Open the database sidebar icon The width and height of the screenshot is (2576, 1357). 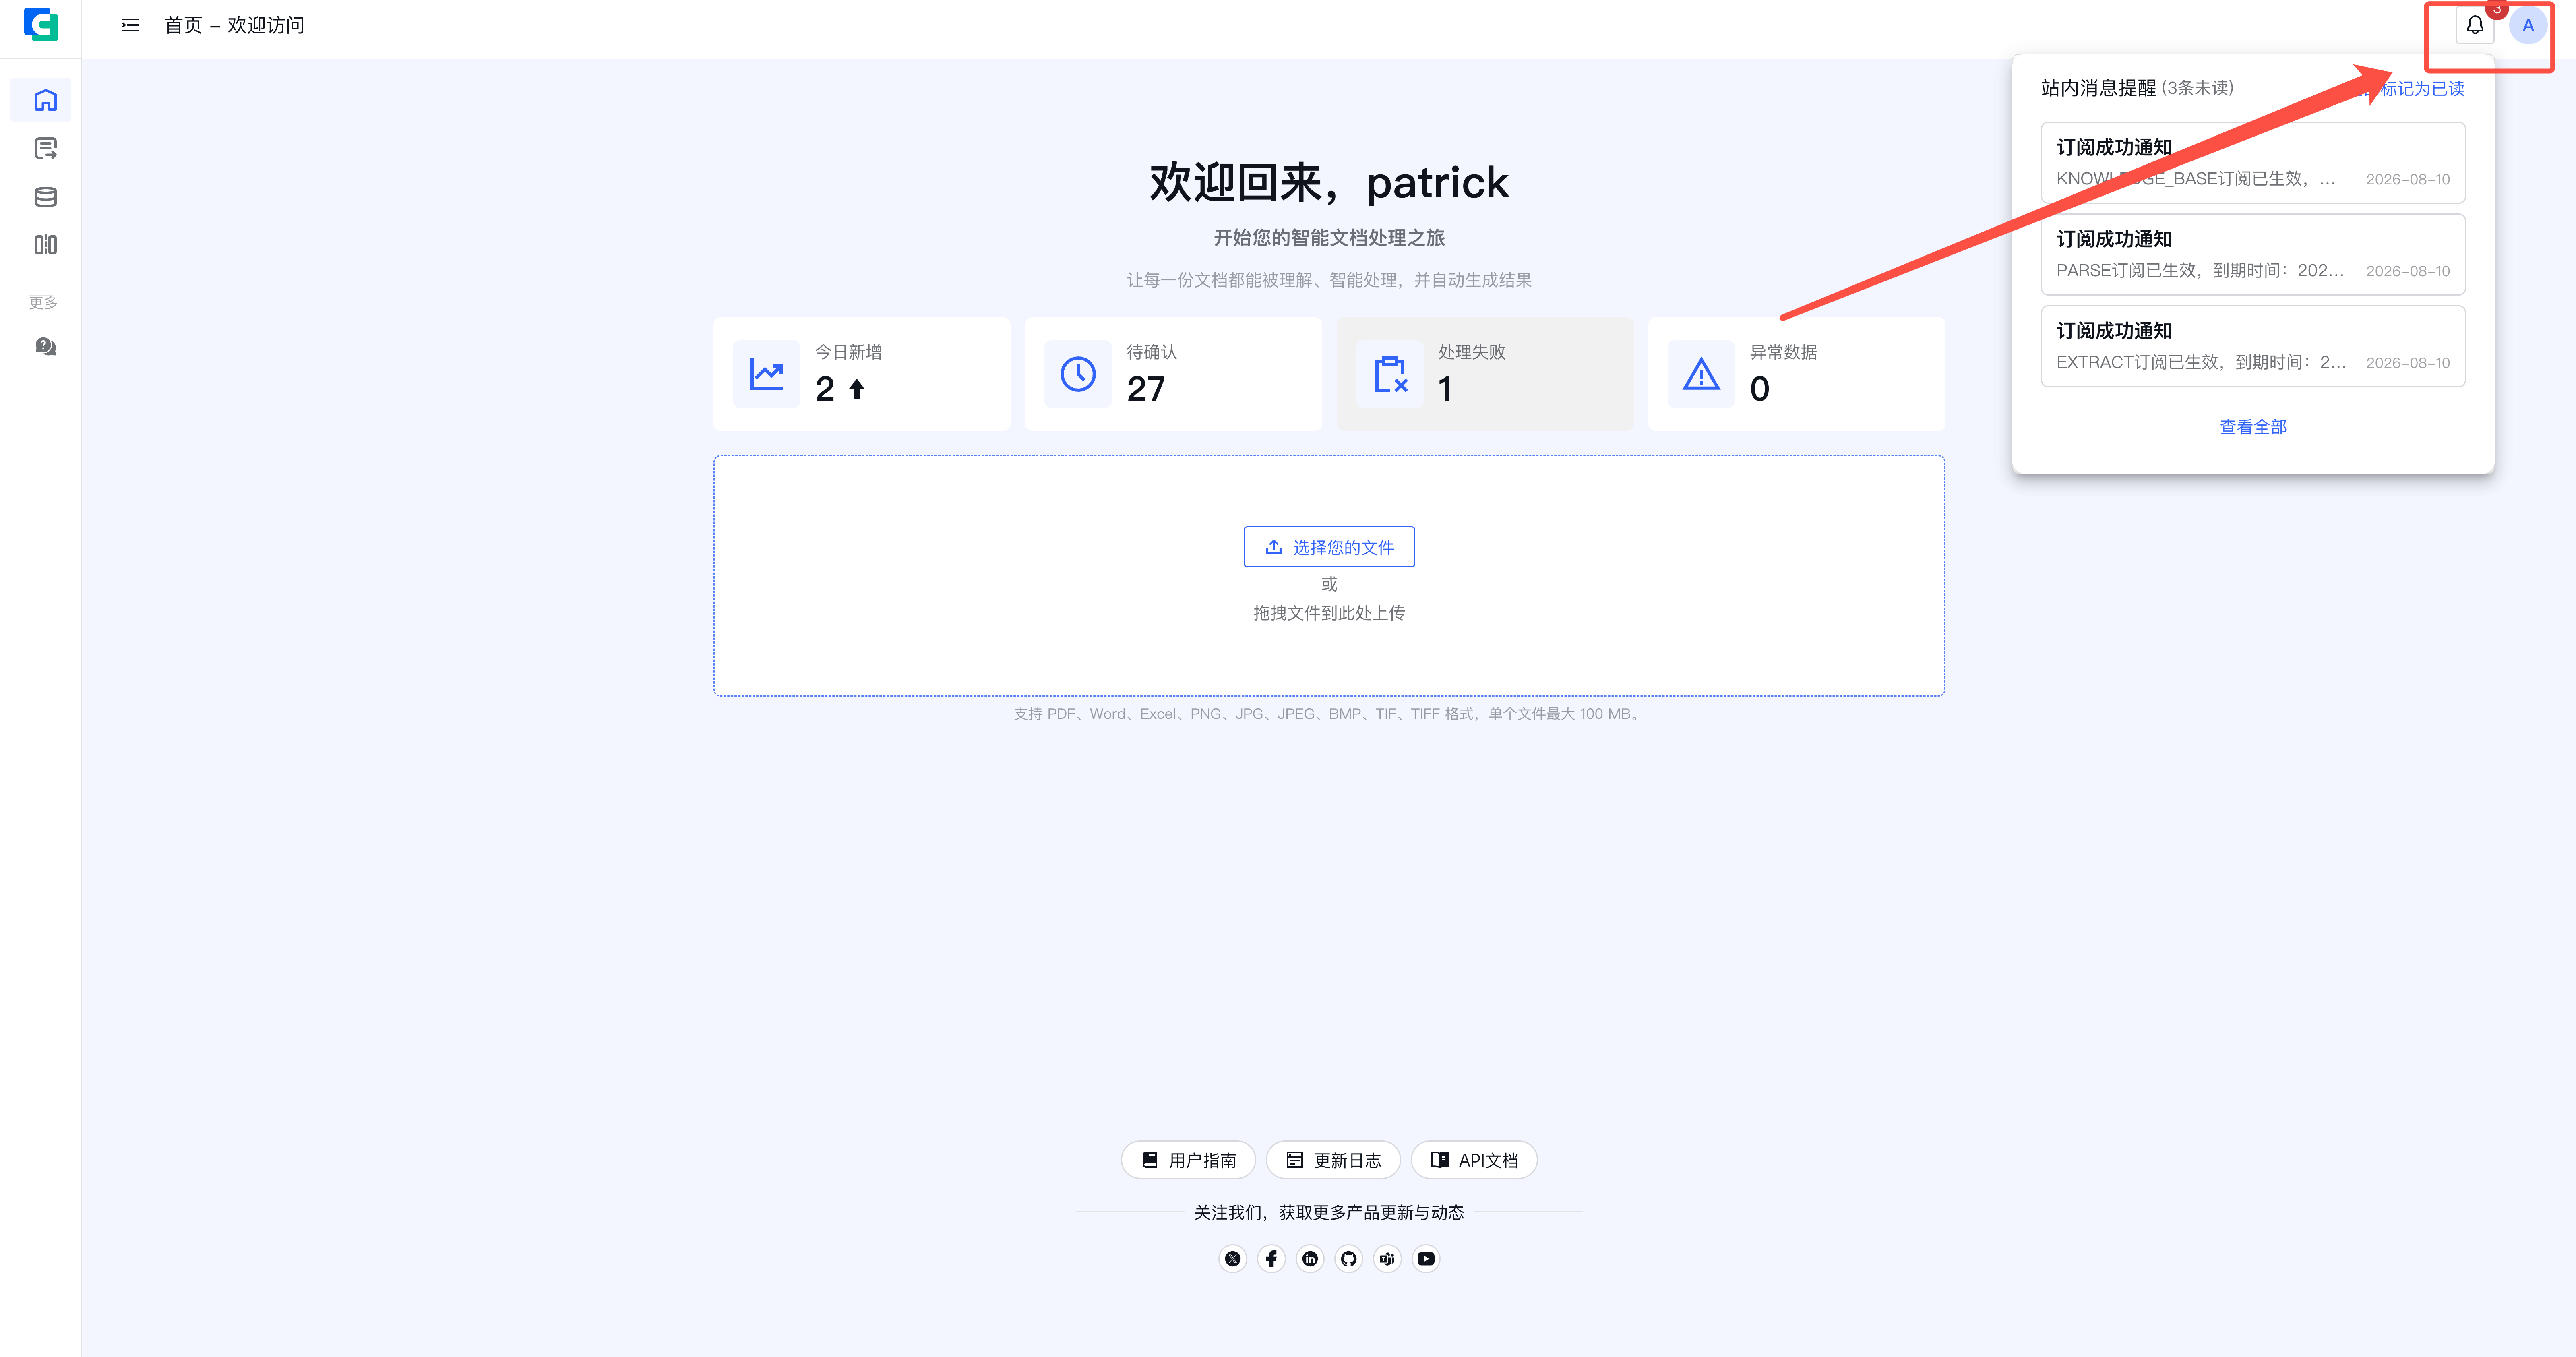tap(45, 197)
